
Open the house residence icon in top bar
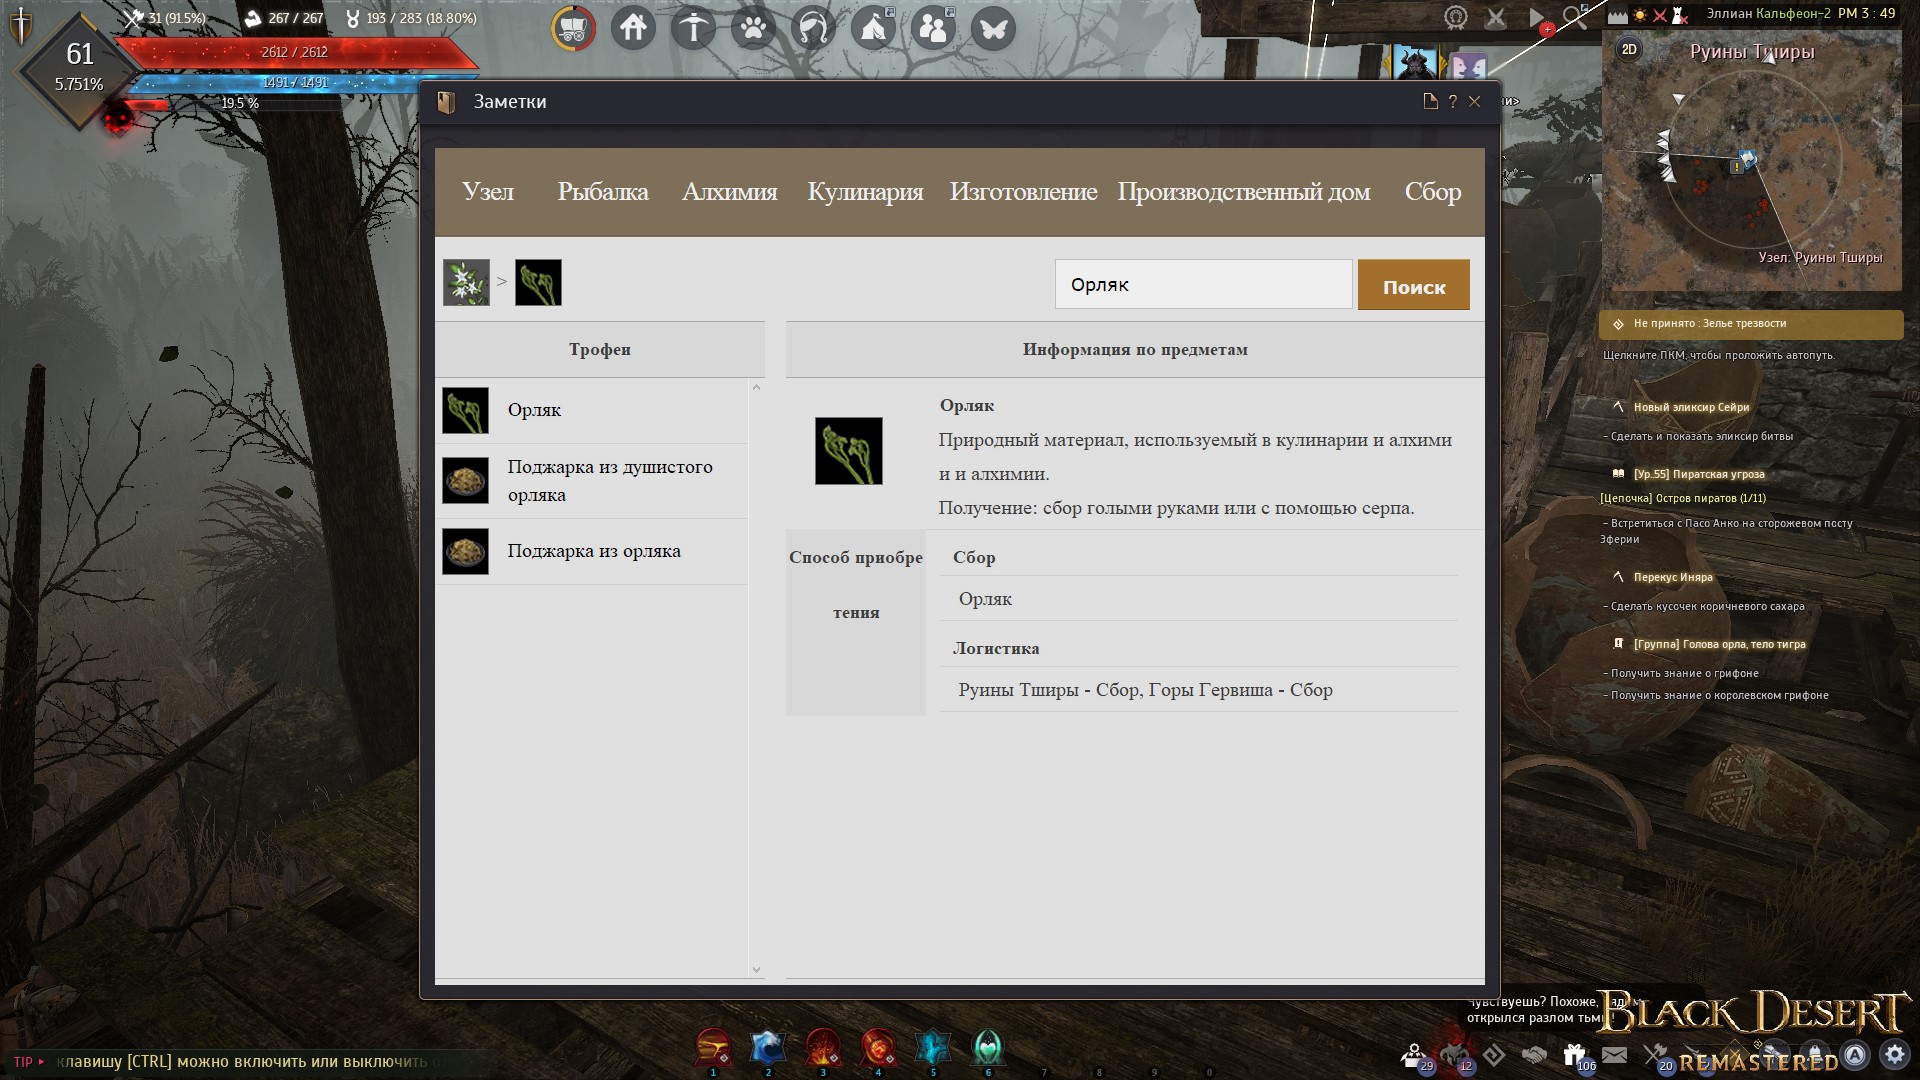[633, 28]
